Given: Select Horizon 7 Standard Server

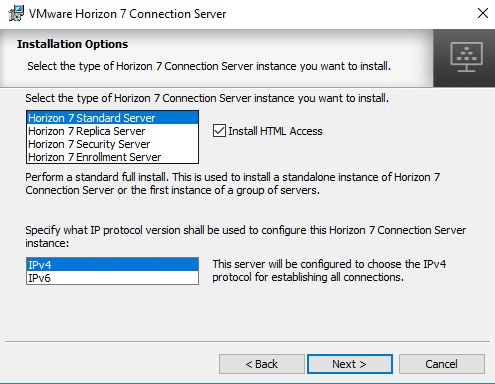Looking at the screenshot, I should tap(112, 118).
